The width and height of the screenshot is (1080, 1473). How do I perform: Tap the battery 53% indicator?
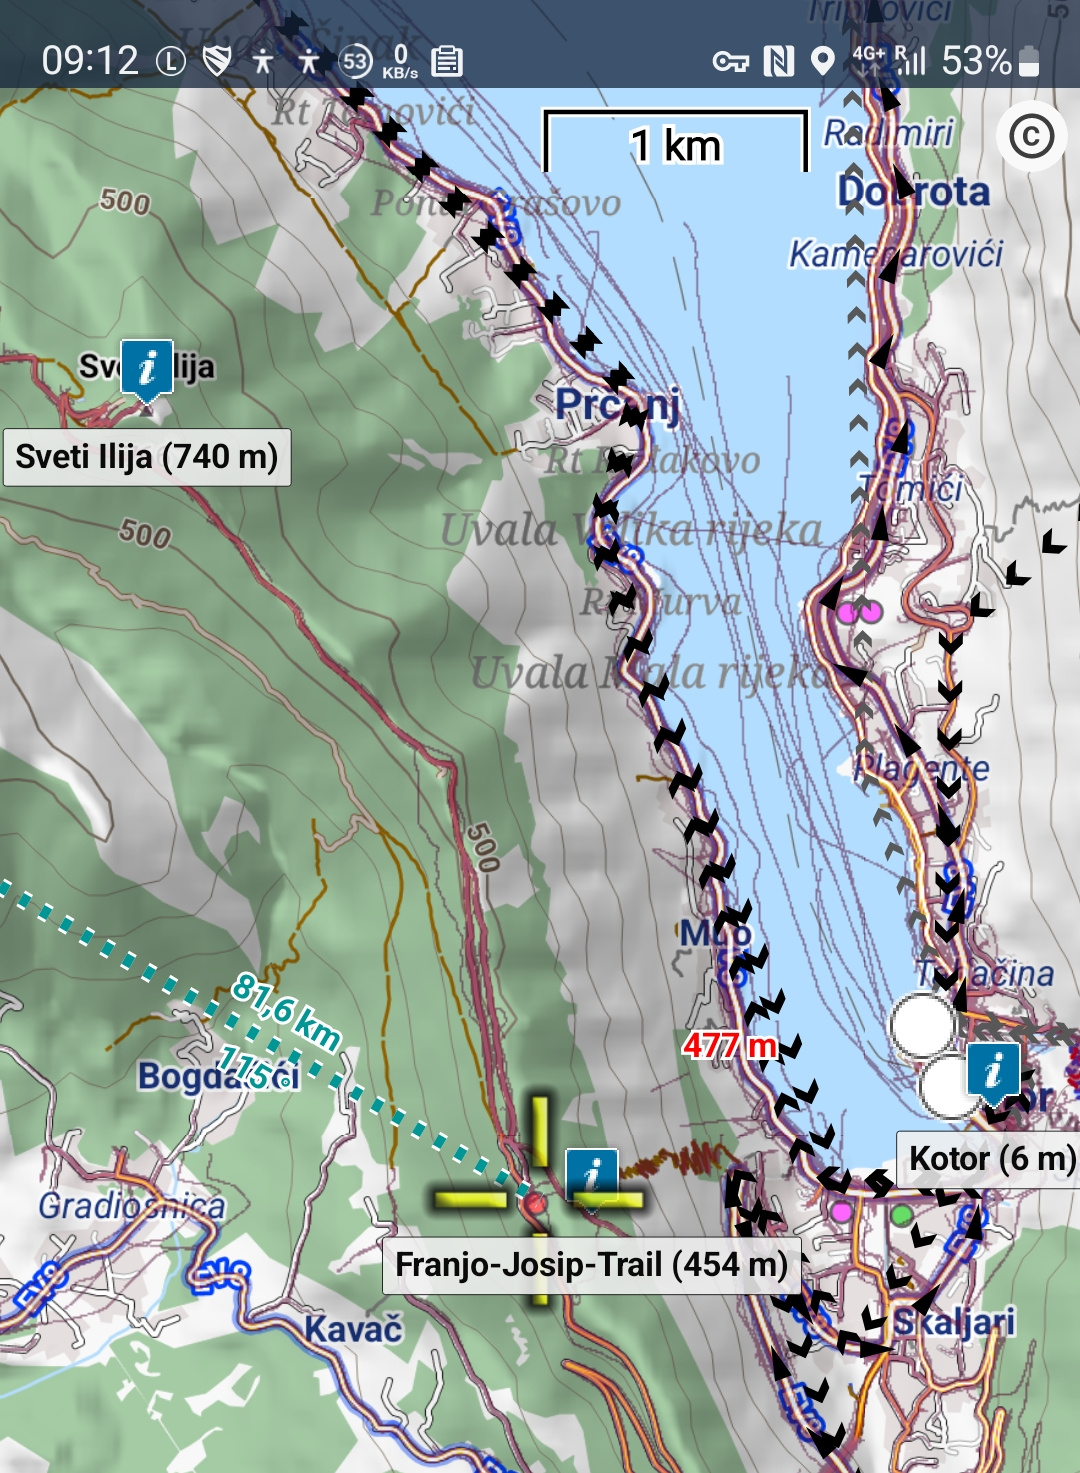point(991,62)
